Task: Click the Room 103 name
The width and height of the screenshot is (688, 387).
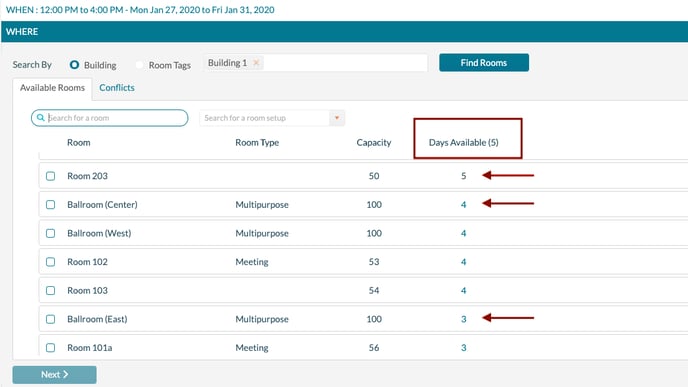Action: coord(87,290)
